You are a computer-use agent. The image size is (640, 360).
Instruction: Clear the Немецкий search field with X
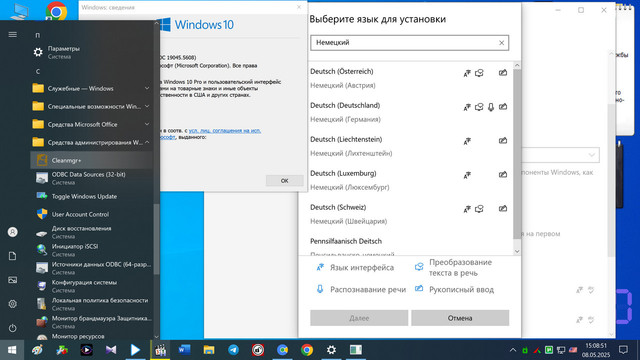click(x=502, y=43)
